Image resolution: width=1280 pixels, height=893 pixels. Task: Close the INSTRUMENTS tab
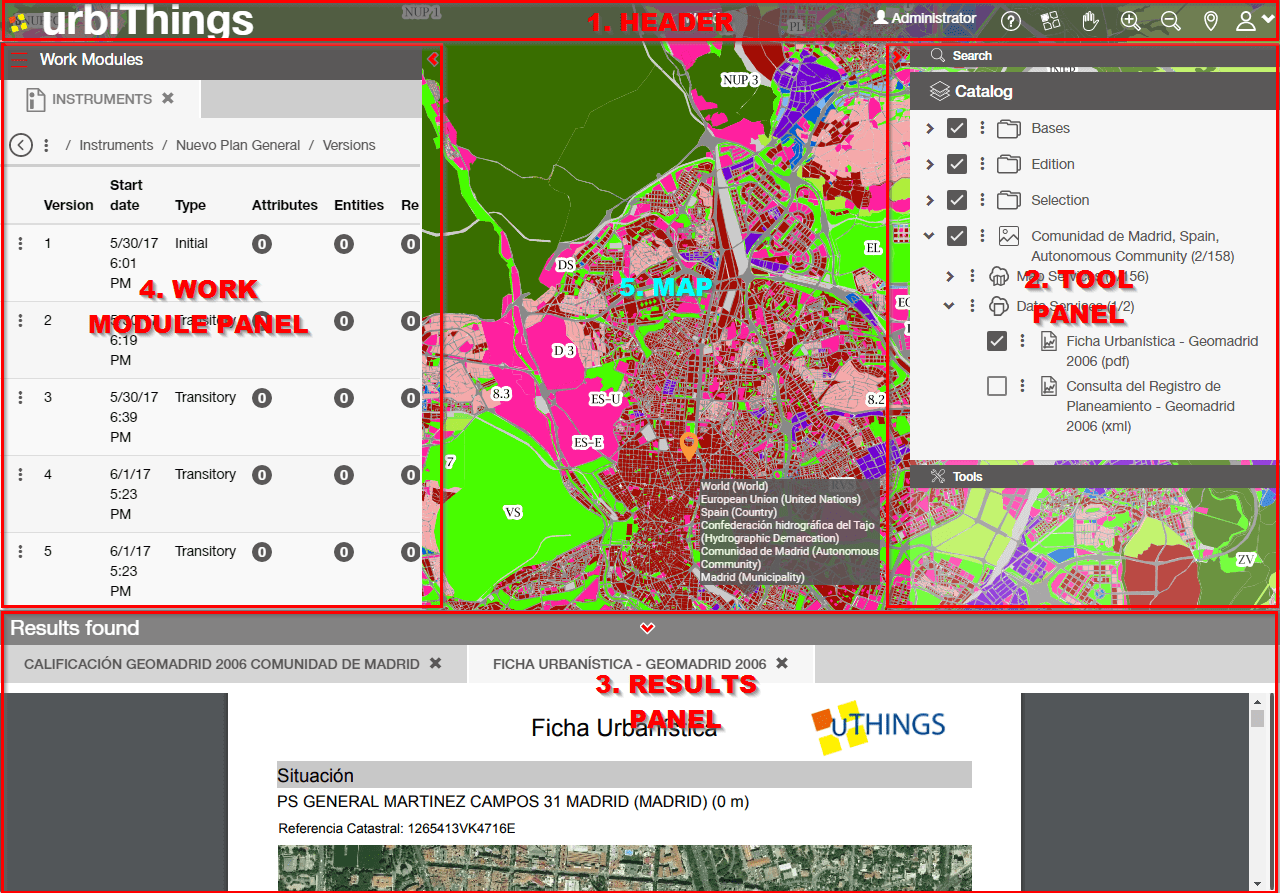168,98
